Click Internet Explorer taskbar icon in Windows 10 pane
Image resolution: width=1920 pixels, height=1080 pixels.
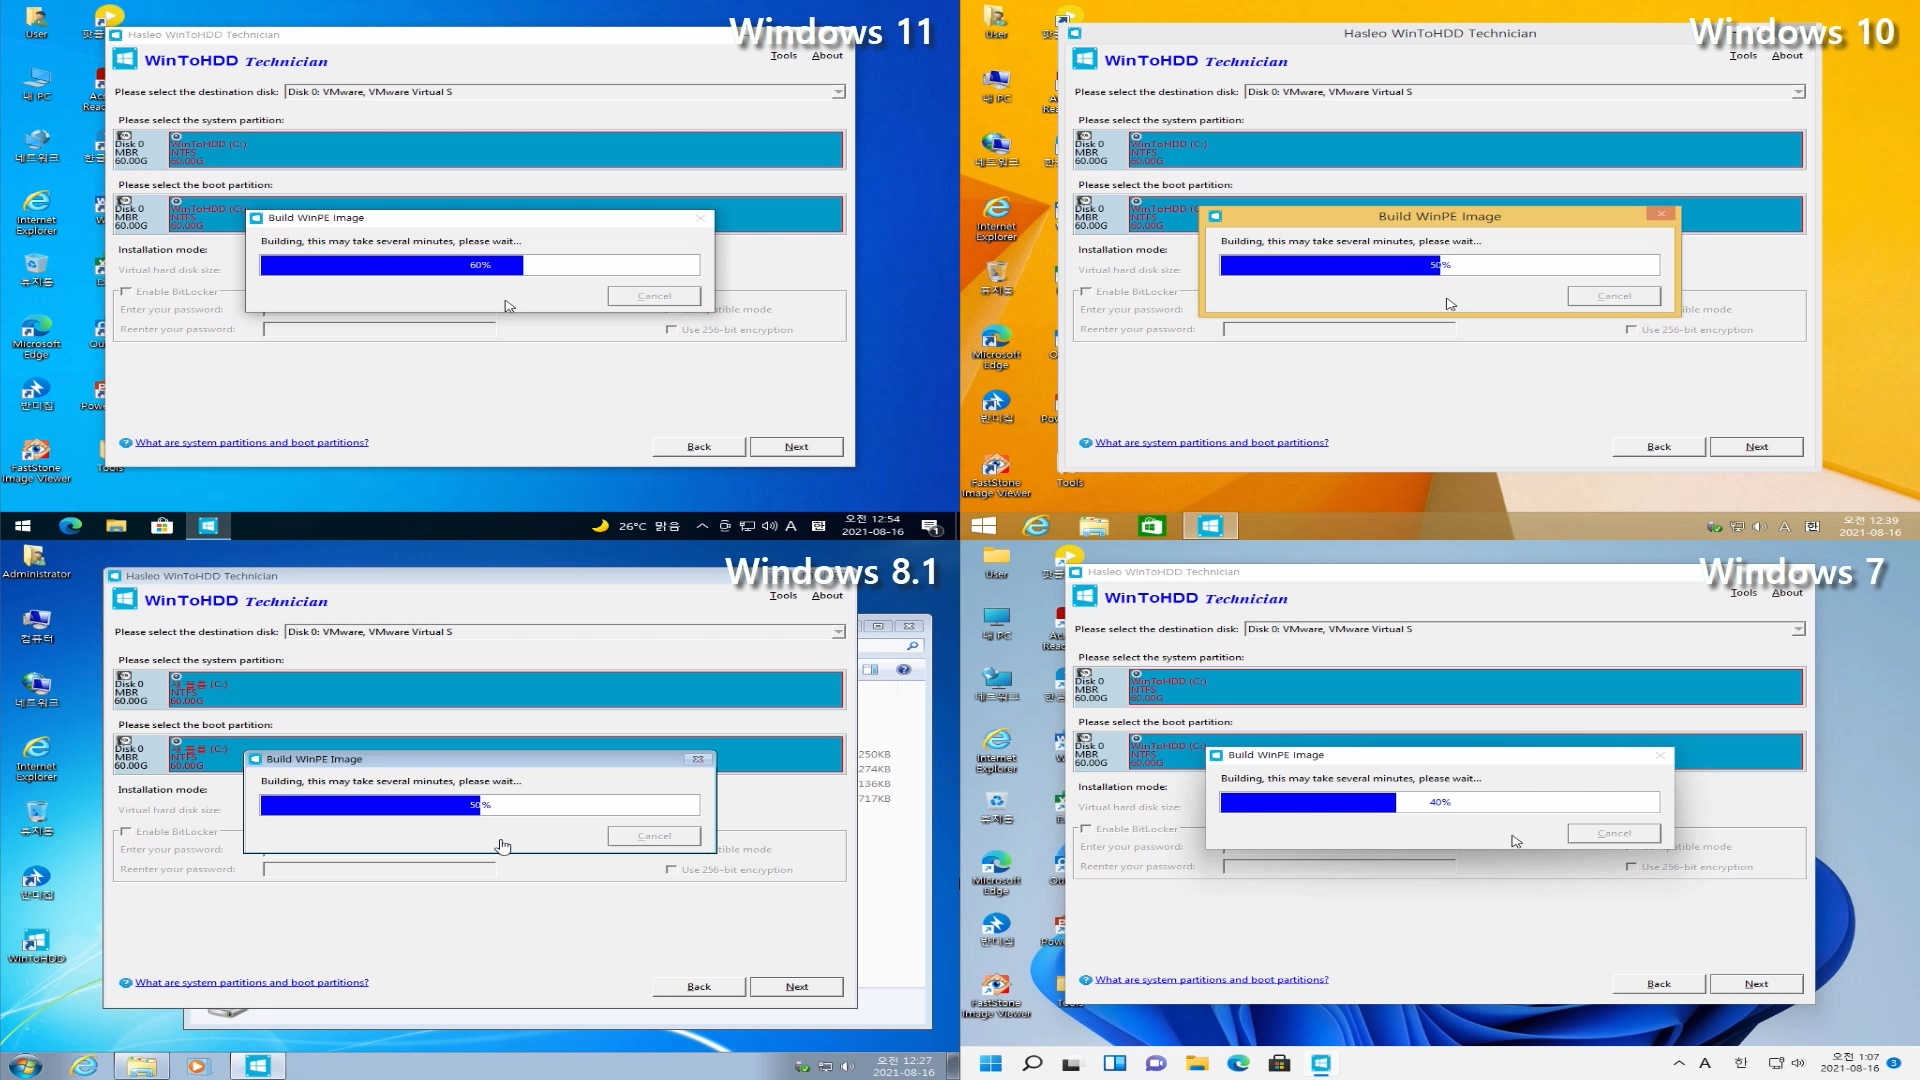pyautogui.click(x=1037, y=526)
